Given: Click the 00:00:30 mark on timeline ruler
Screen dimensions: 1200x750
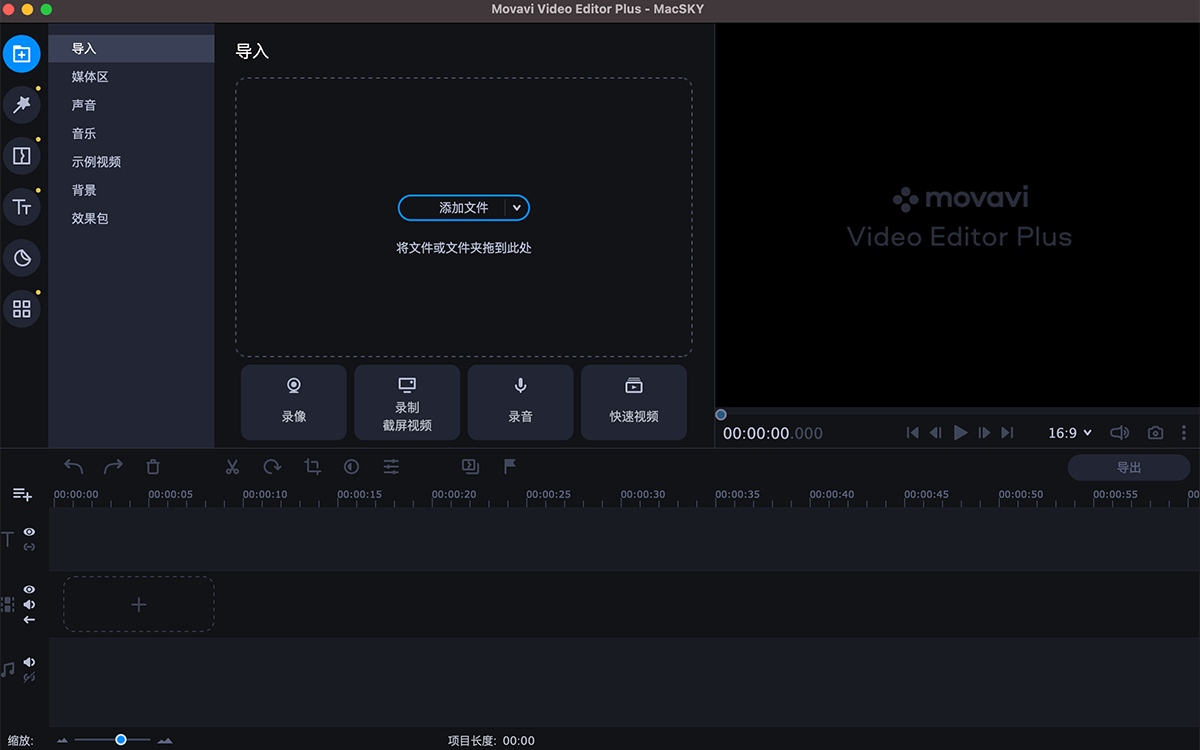Looking at the screenshot, I should coord(643,494).
